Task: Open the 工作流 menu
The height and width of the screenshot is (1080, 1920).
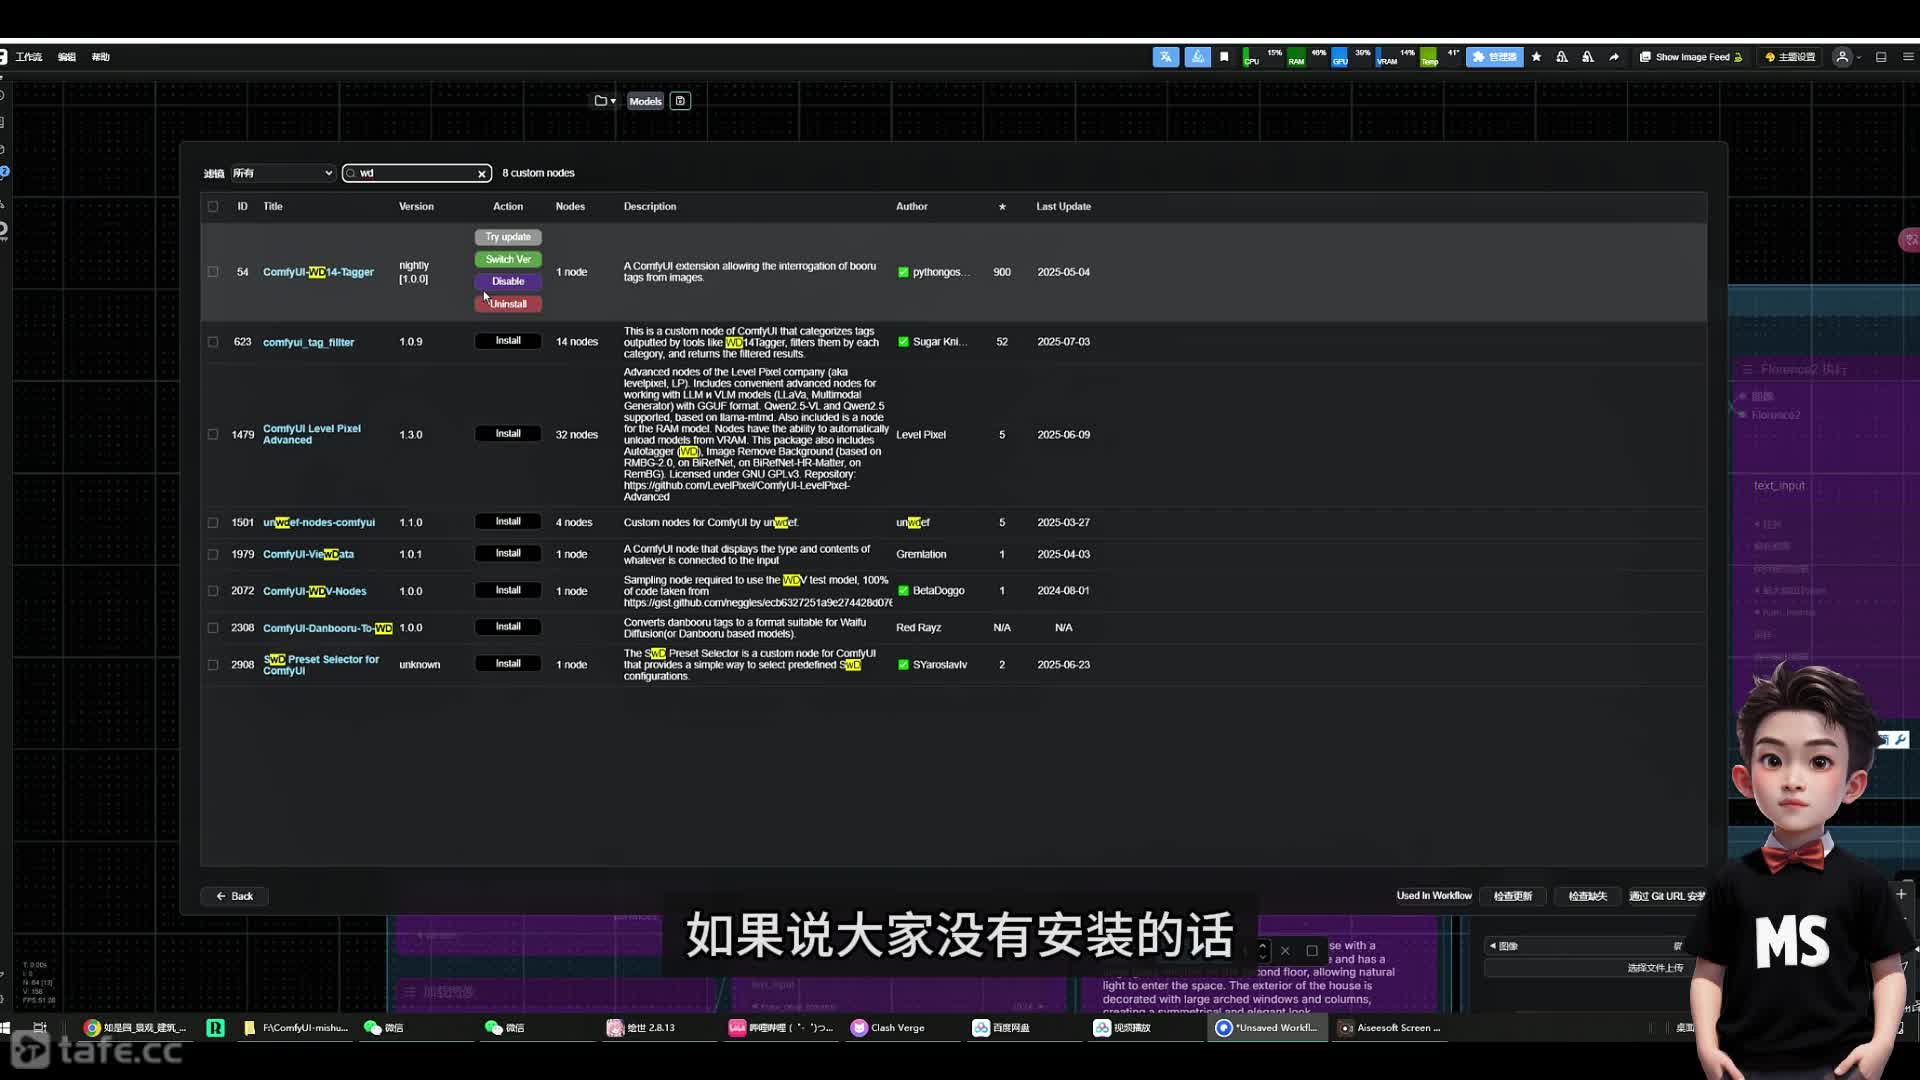Action: [29, 57]
